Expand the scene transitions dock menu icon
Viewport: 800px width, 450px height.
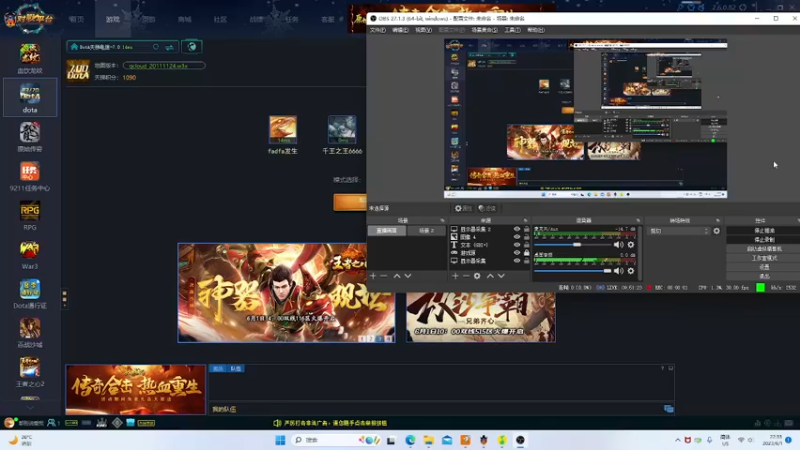pyautogui.click(x=718, y=220)
